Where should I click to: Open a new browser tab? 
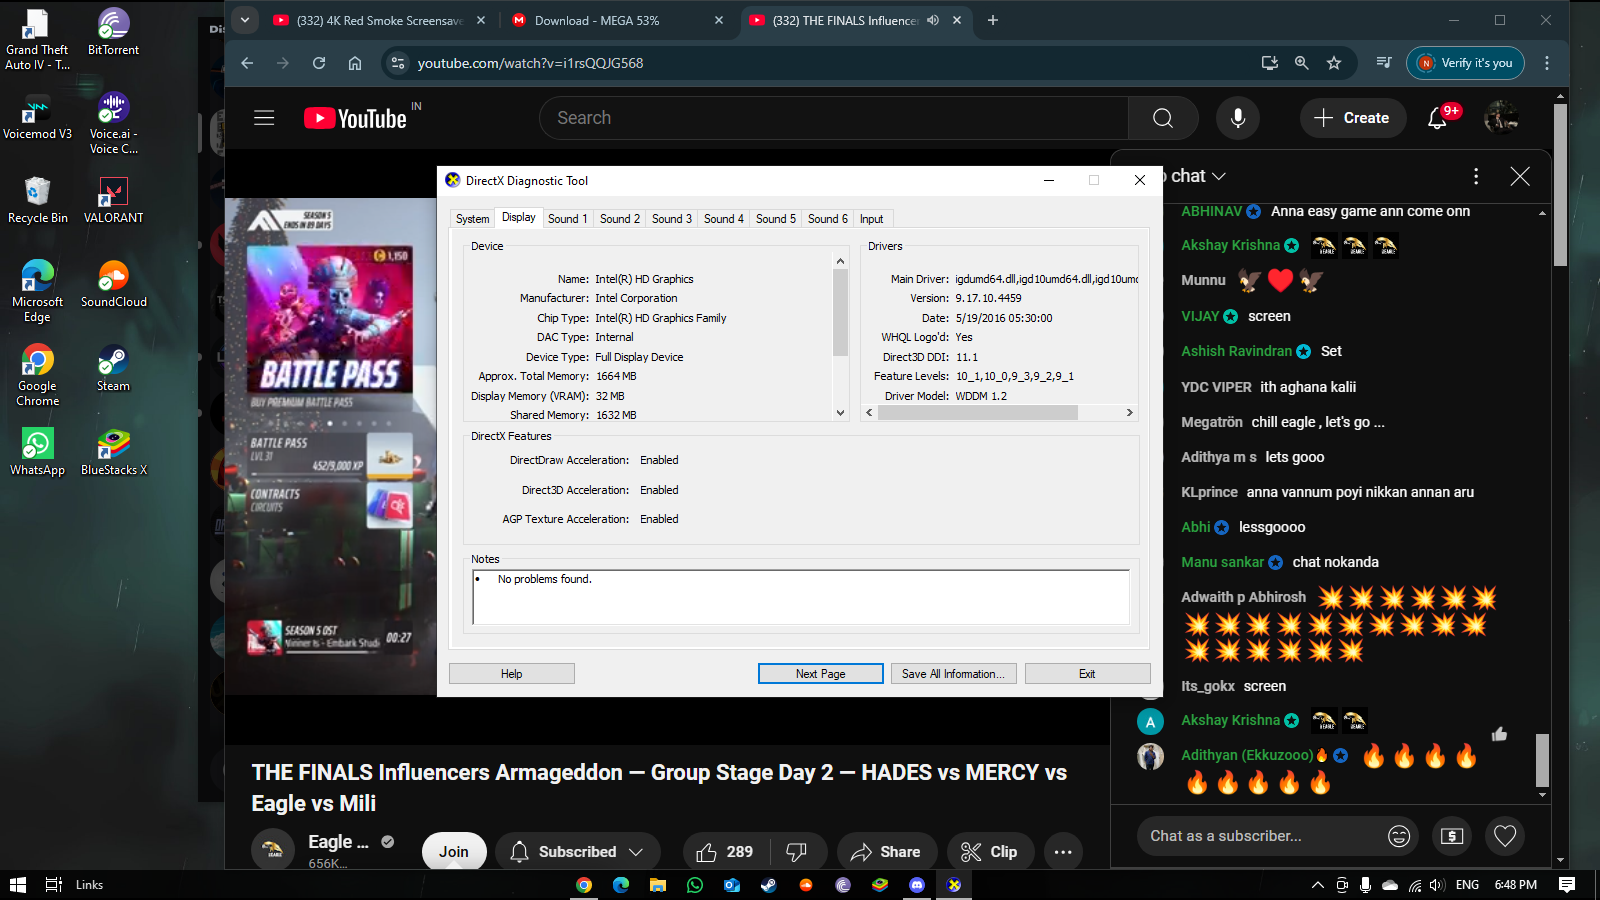point(993,20)
